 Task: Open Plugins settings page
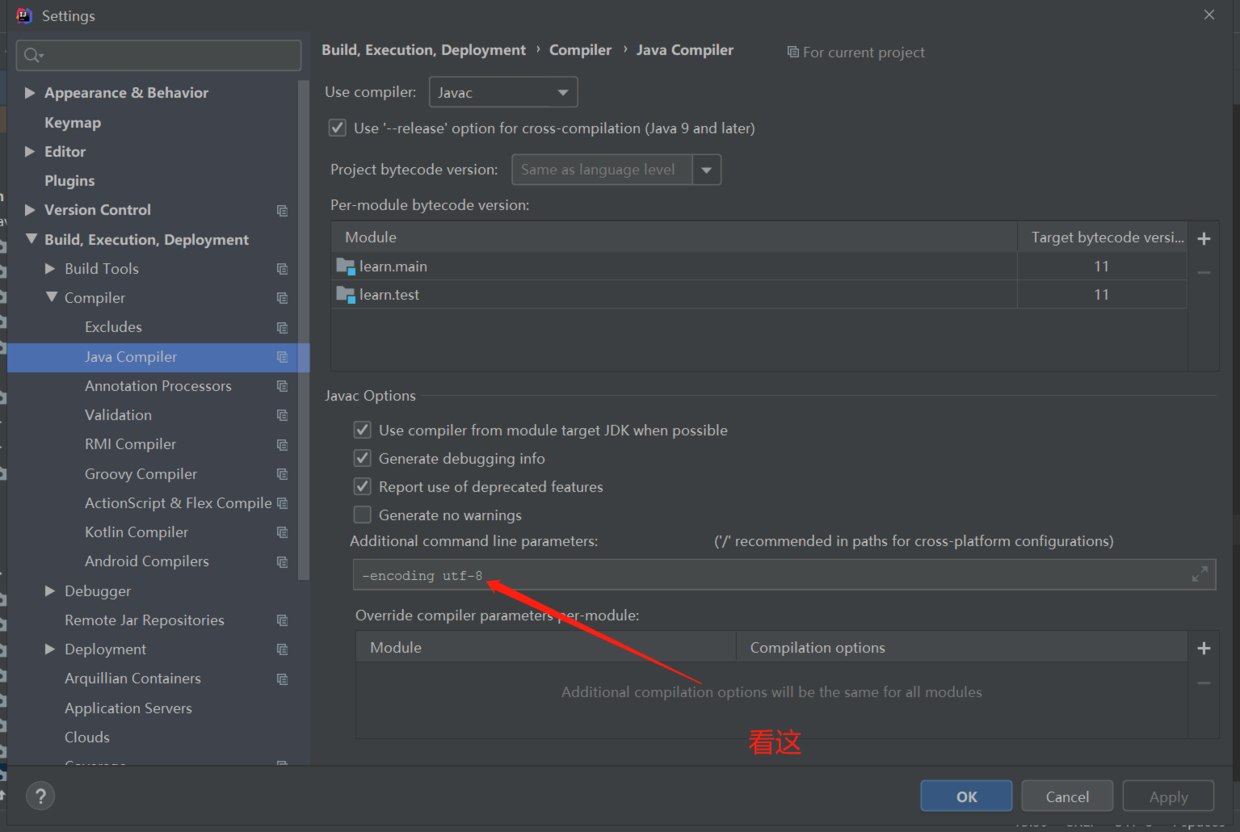point(69,181)
